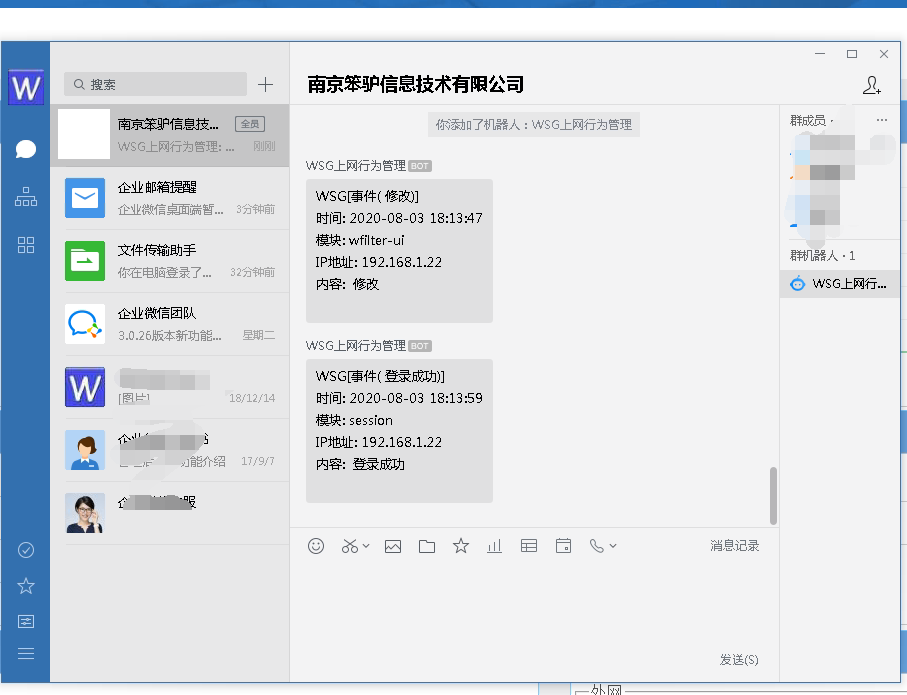907x695 pixels.
Task: Create a poll with the bar chart icon
Action: tap(494, 546)
